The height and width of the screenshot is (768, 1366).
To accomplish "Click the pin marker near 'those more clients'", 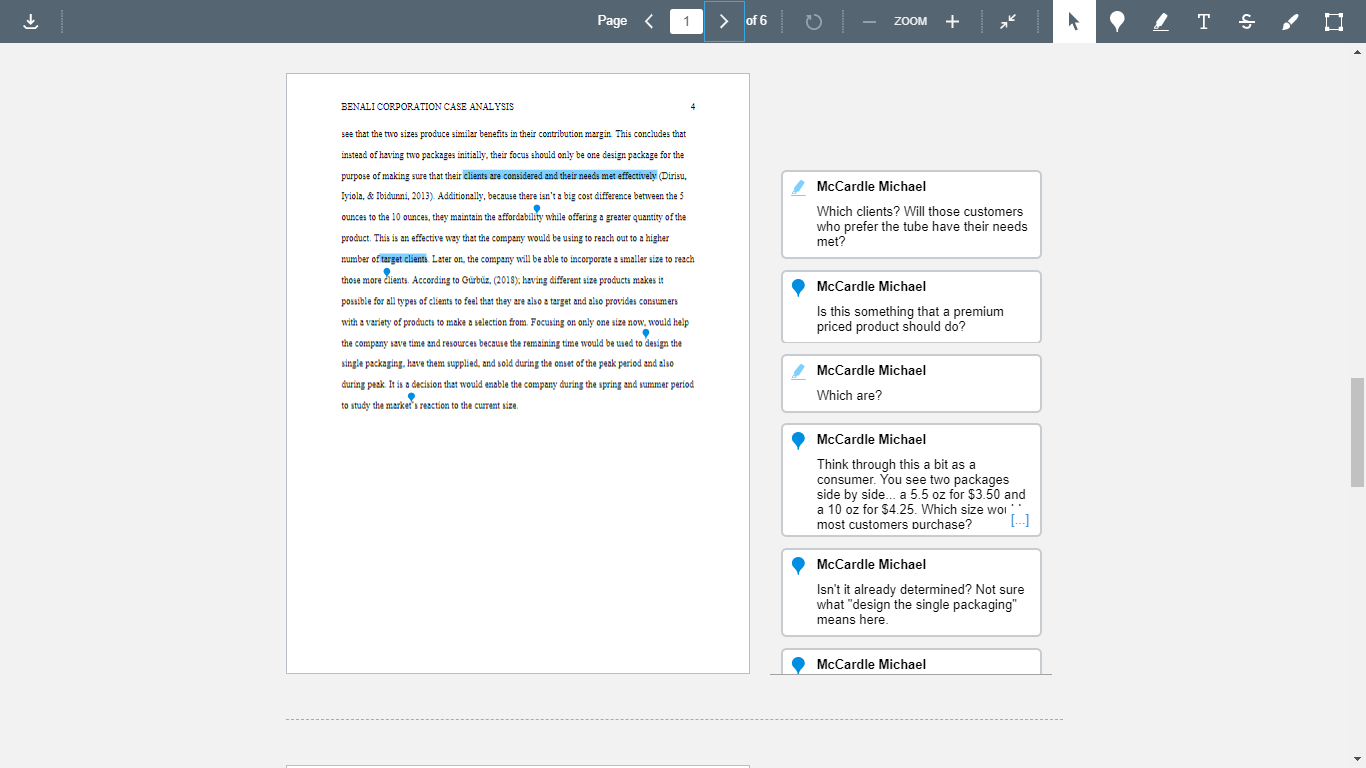I will (387, 272).
